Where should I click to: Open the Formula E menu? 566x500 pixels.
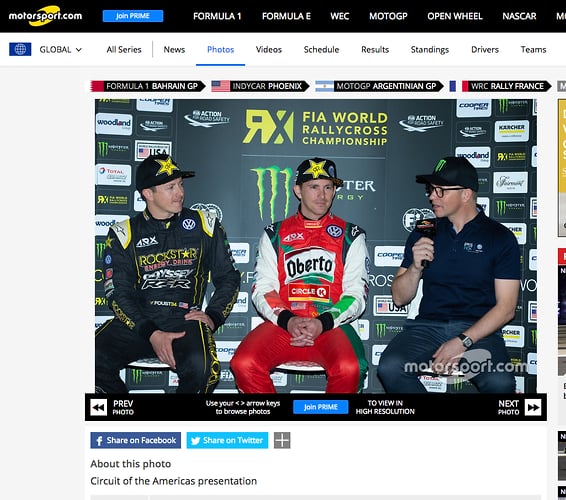pyautogui.click(x=286, y=16)
